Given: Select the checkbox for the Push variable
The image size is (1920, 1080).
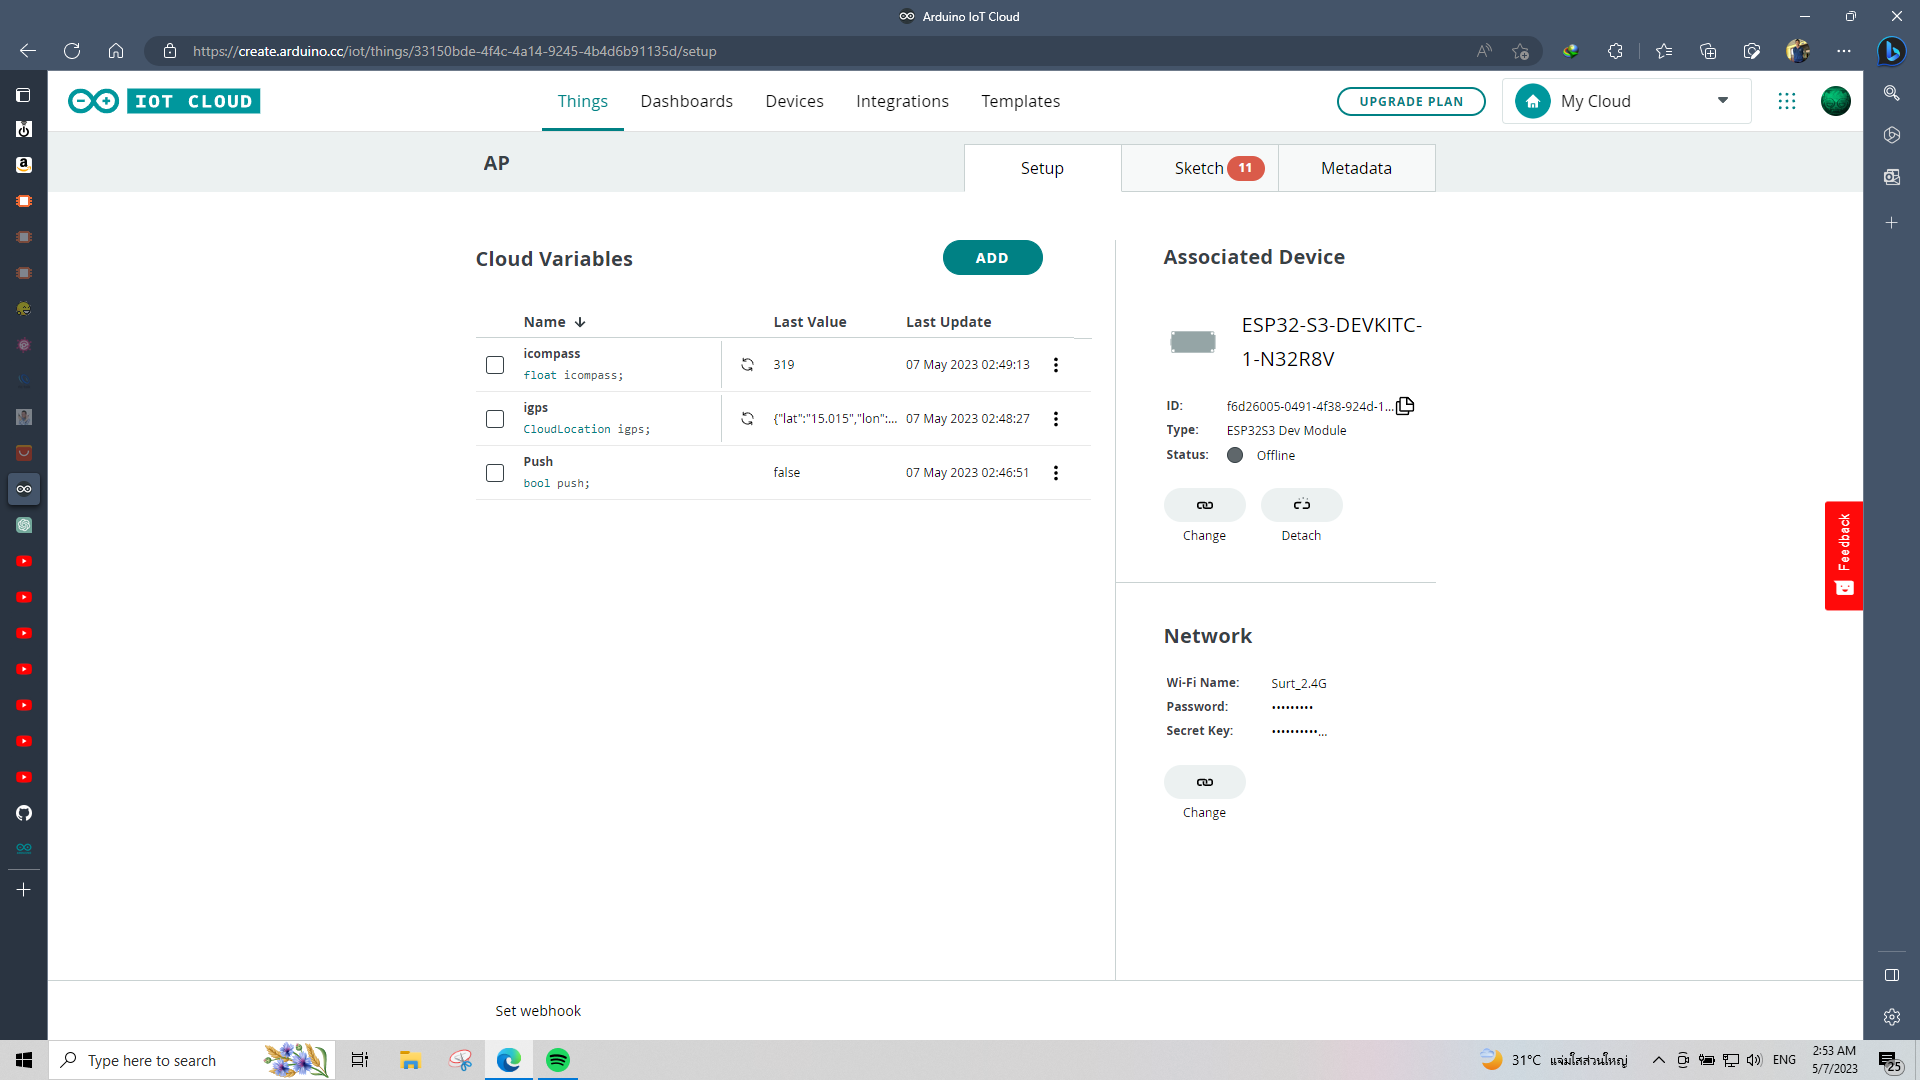Looking at the screenshot, I should [495, 472].
